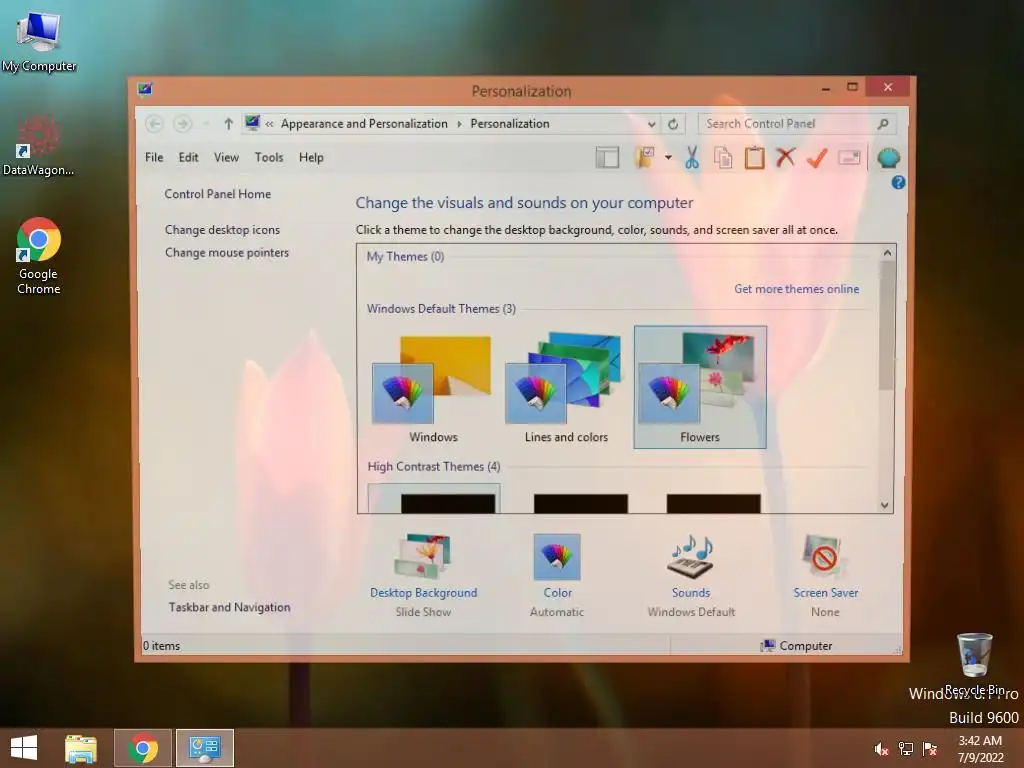1024x768 pixels.
Task: Open folder options dropdown arrow in toolbar
Action: [x=668, y=157]
